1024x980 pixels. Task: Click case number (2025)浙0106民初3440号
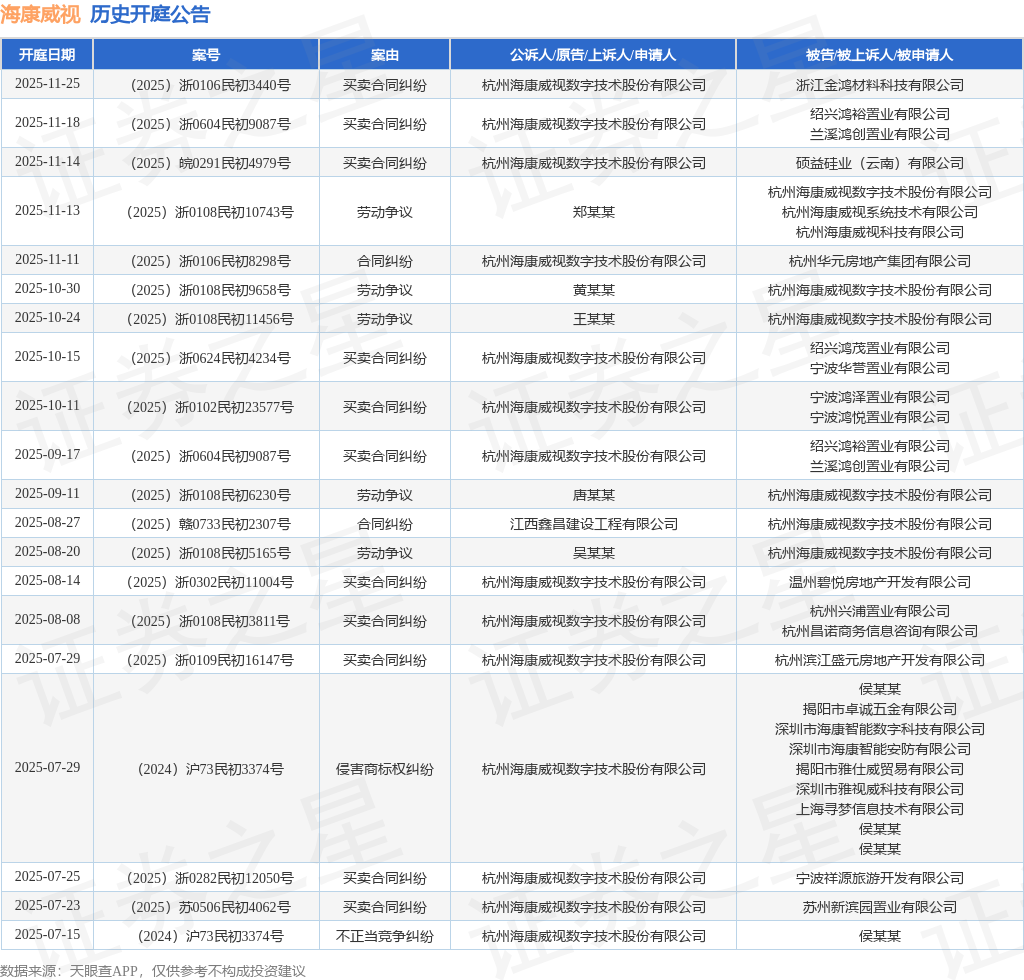coord(210,85)
